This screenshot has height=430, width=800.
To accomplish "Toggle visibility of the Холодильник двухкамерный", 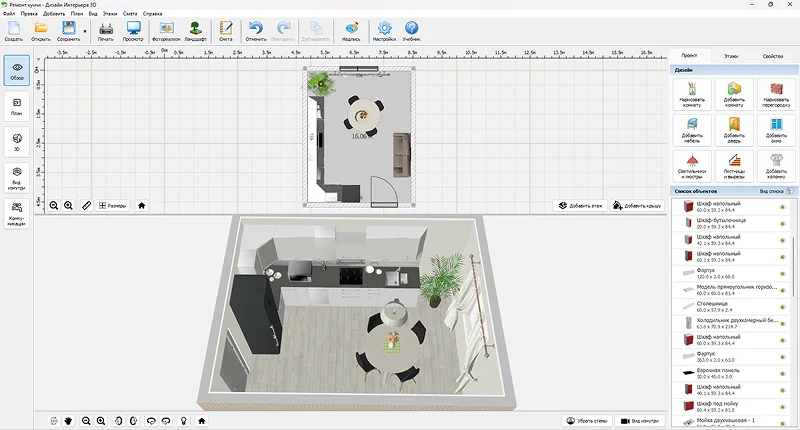I will [x=782, y=323].
